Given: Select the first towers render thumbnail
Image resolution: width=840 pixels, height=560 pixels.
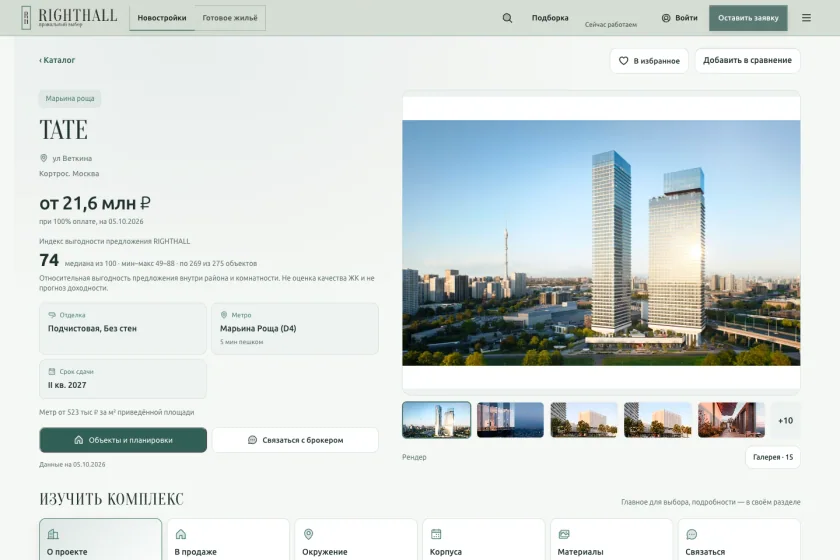Looking at the screenshot, I should 437,420.
